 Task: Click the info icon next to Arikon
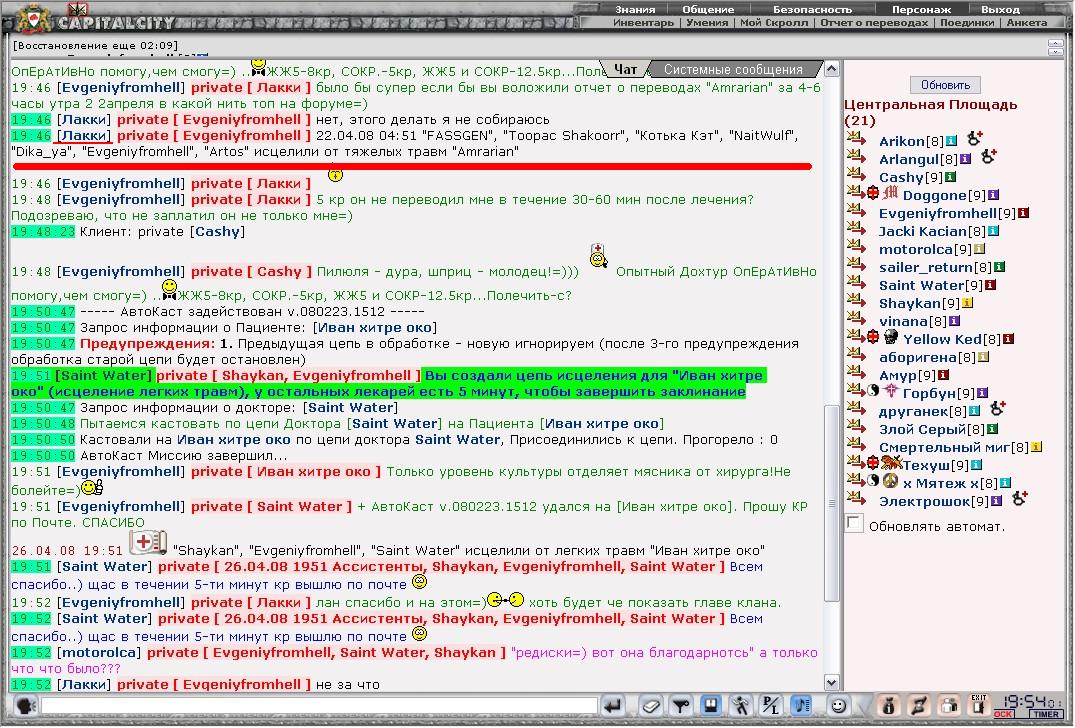point(951,141)
